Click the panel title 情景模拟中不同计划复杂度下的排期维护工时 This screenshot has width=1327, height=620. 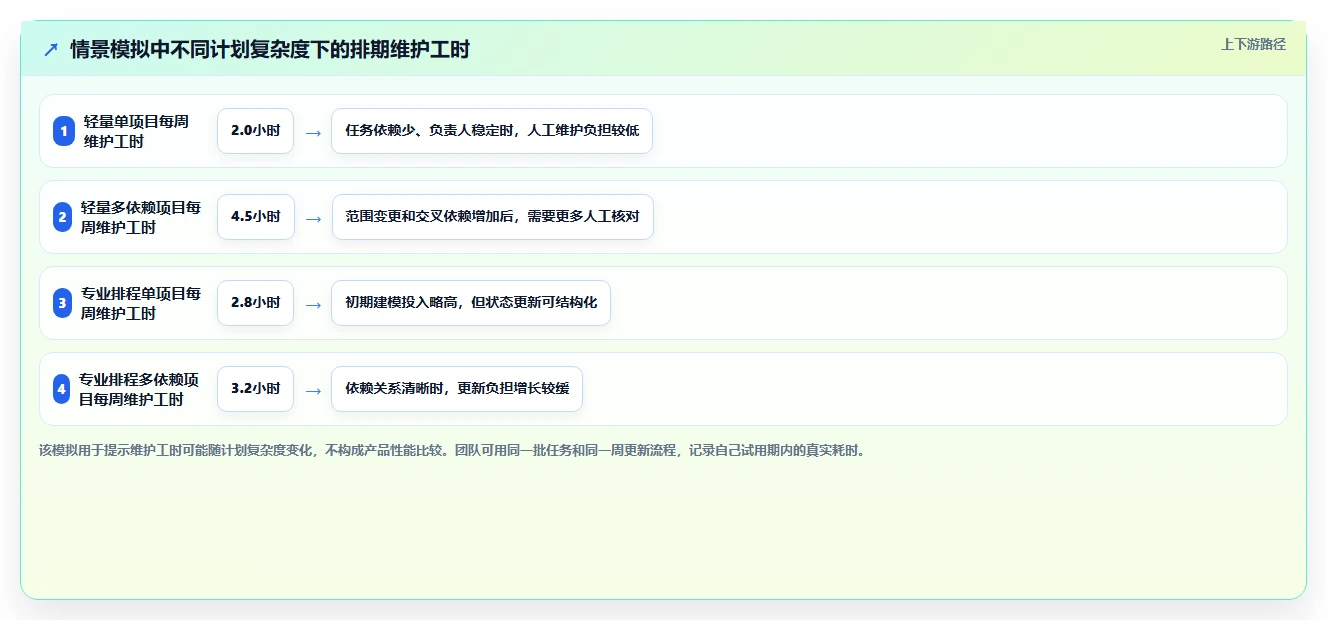click(x=270, y=49)
